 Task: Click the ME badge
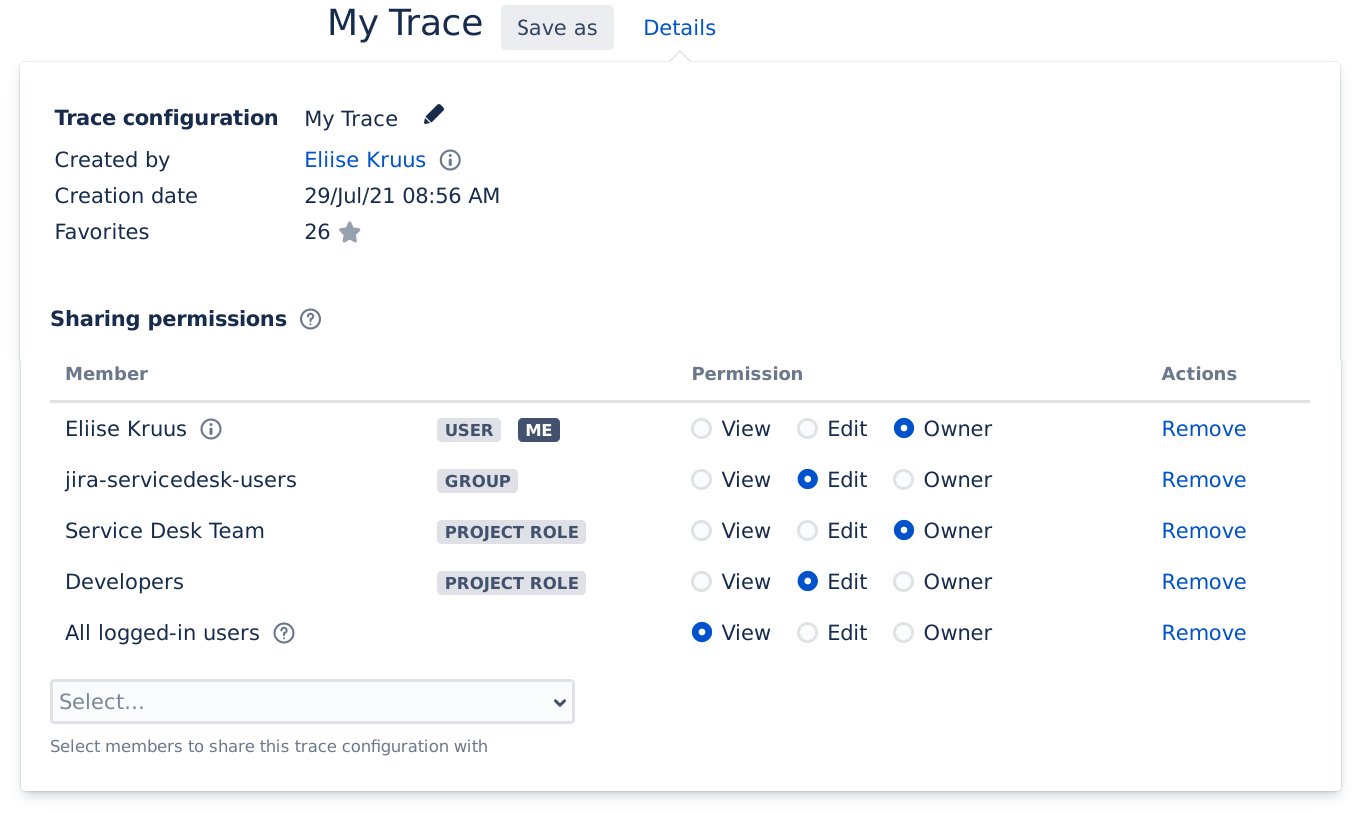[x=539, y=430]
